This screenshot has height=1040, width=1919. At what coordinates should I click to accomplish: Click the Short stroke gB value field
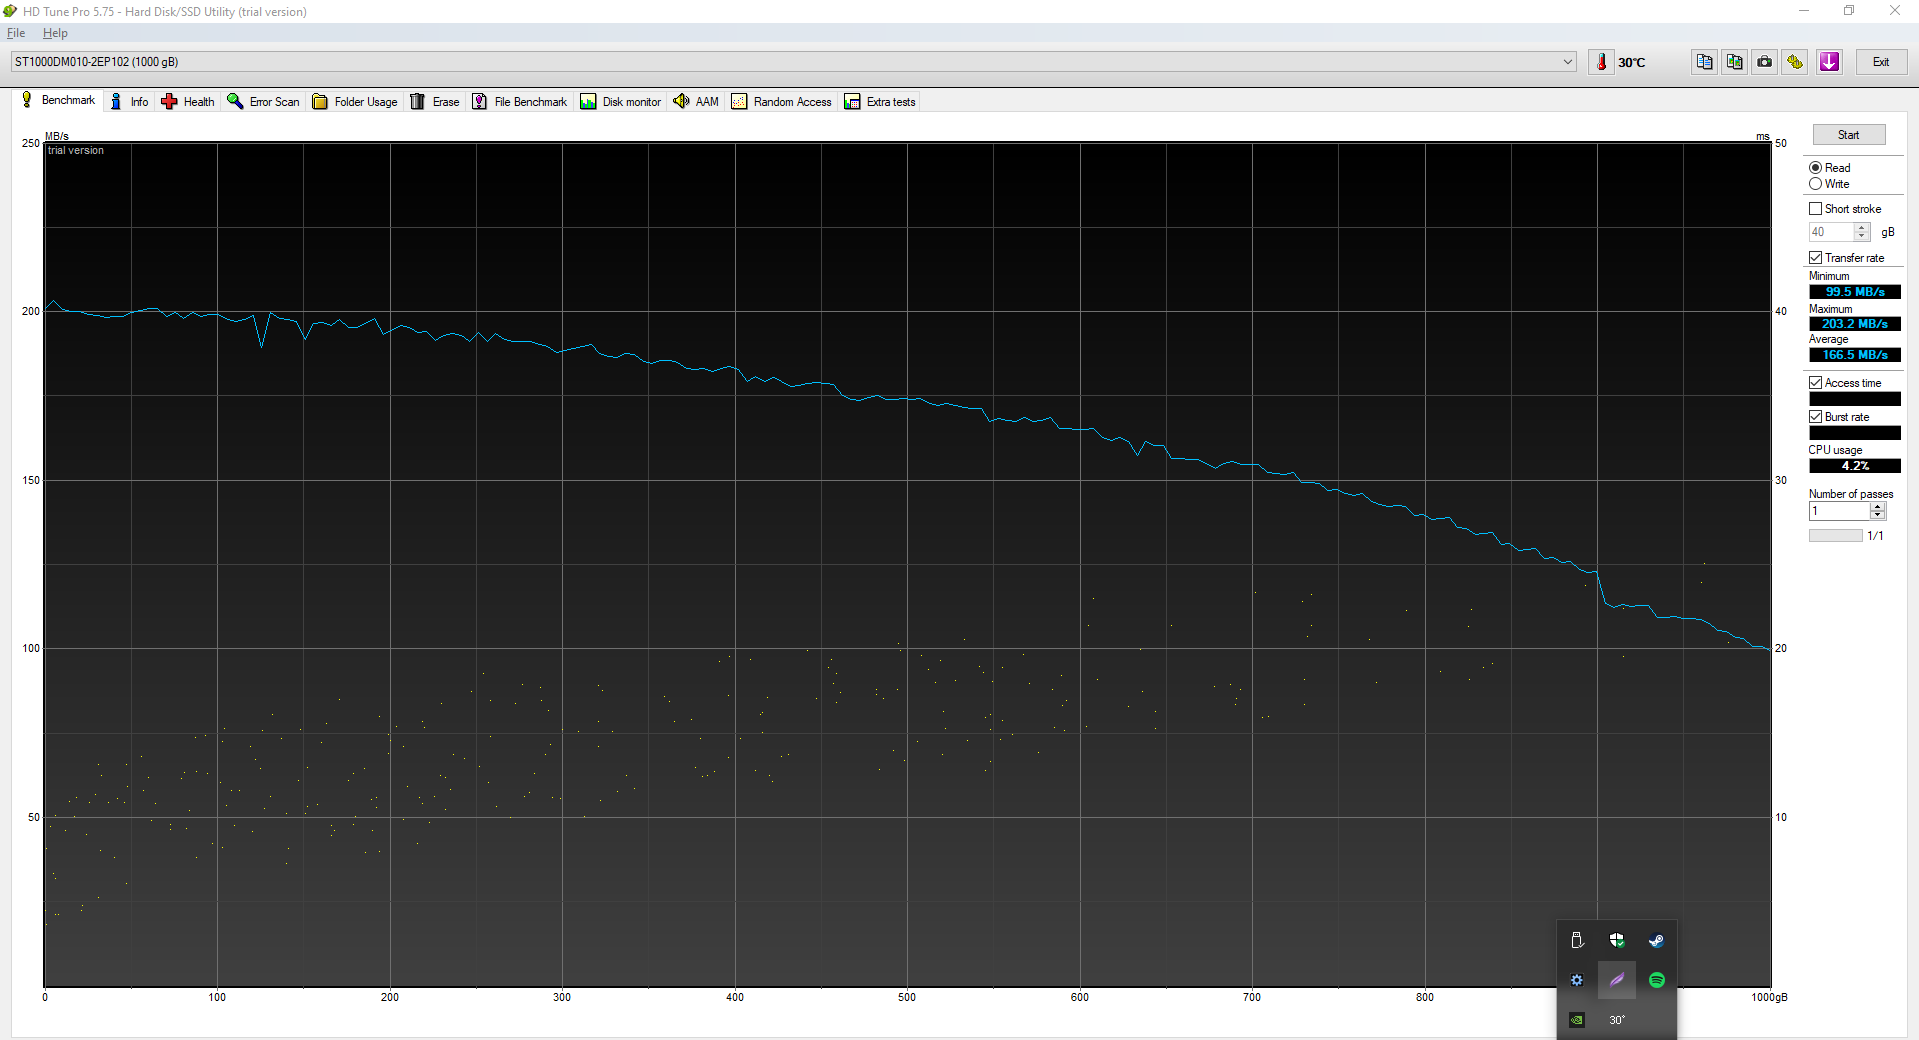pos(1831,232)
